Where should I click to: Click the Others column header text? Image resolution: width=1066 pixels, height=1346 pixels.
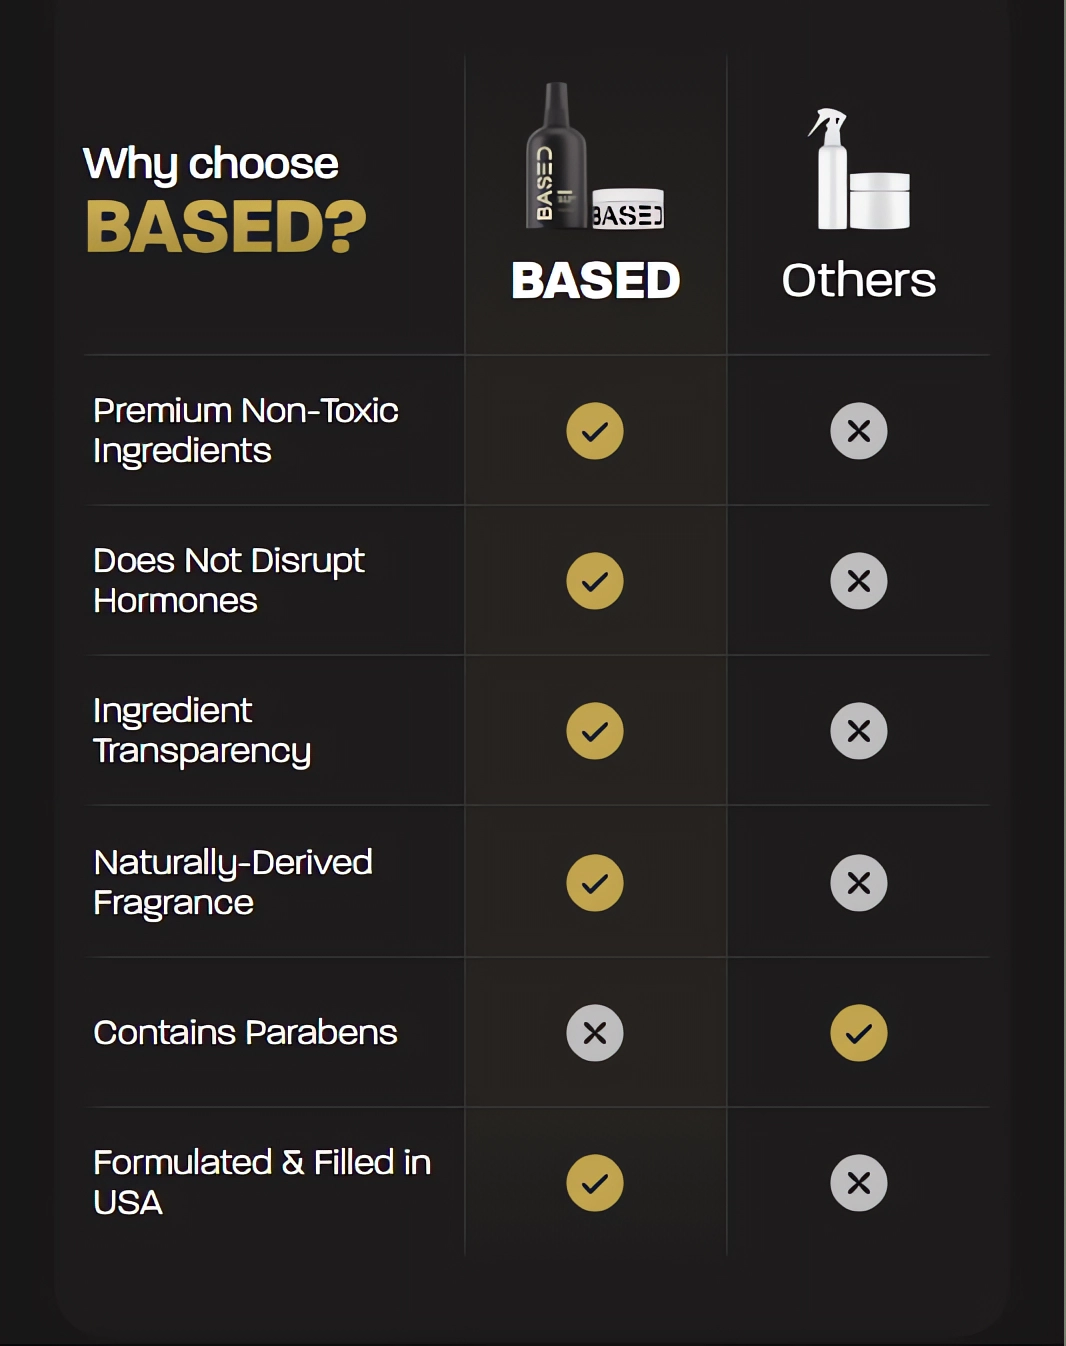[859, 280]
